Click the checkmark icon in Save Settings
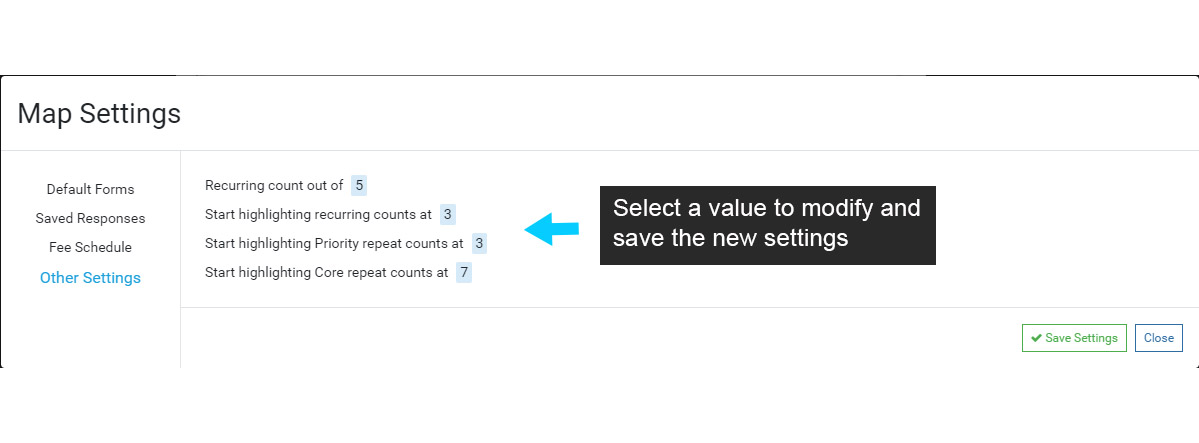Viewport: 1199px width, 443px height. [x=1037, y=338]
